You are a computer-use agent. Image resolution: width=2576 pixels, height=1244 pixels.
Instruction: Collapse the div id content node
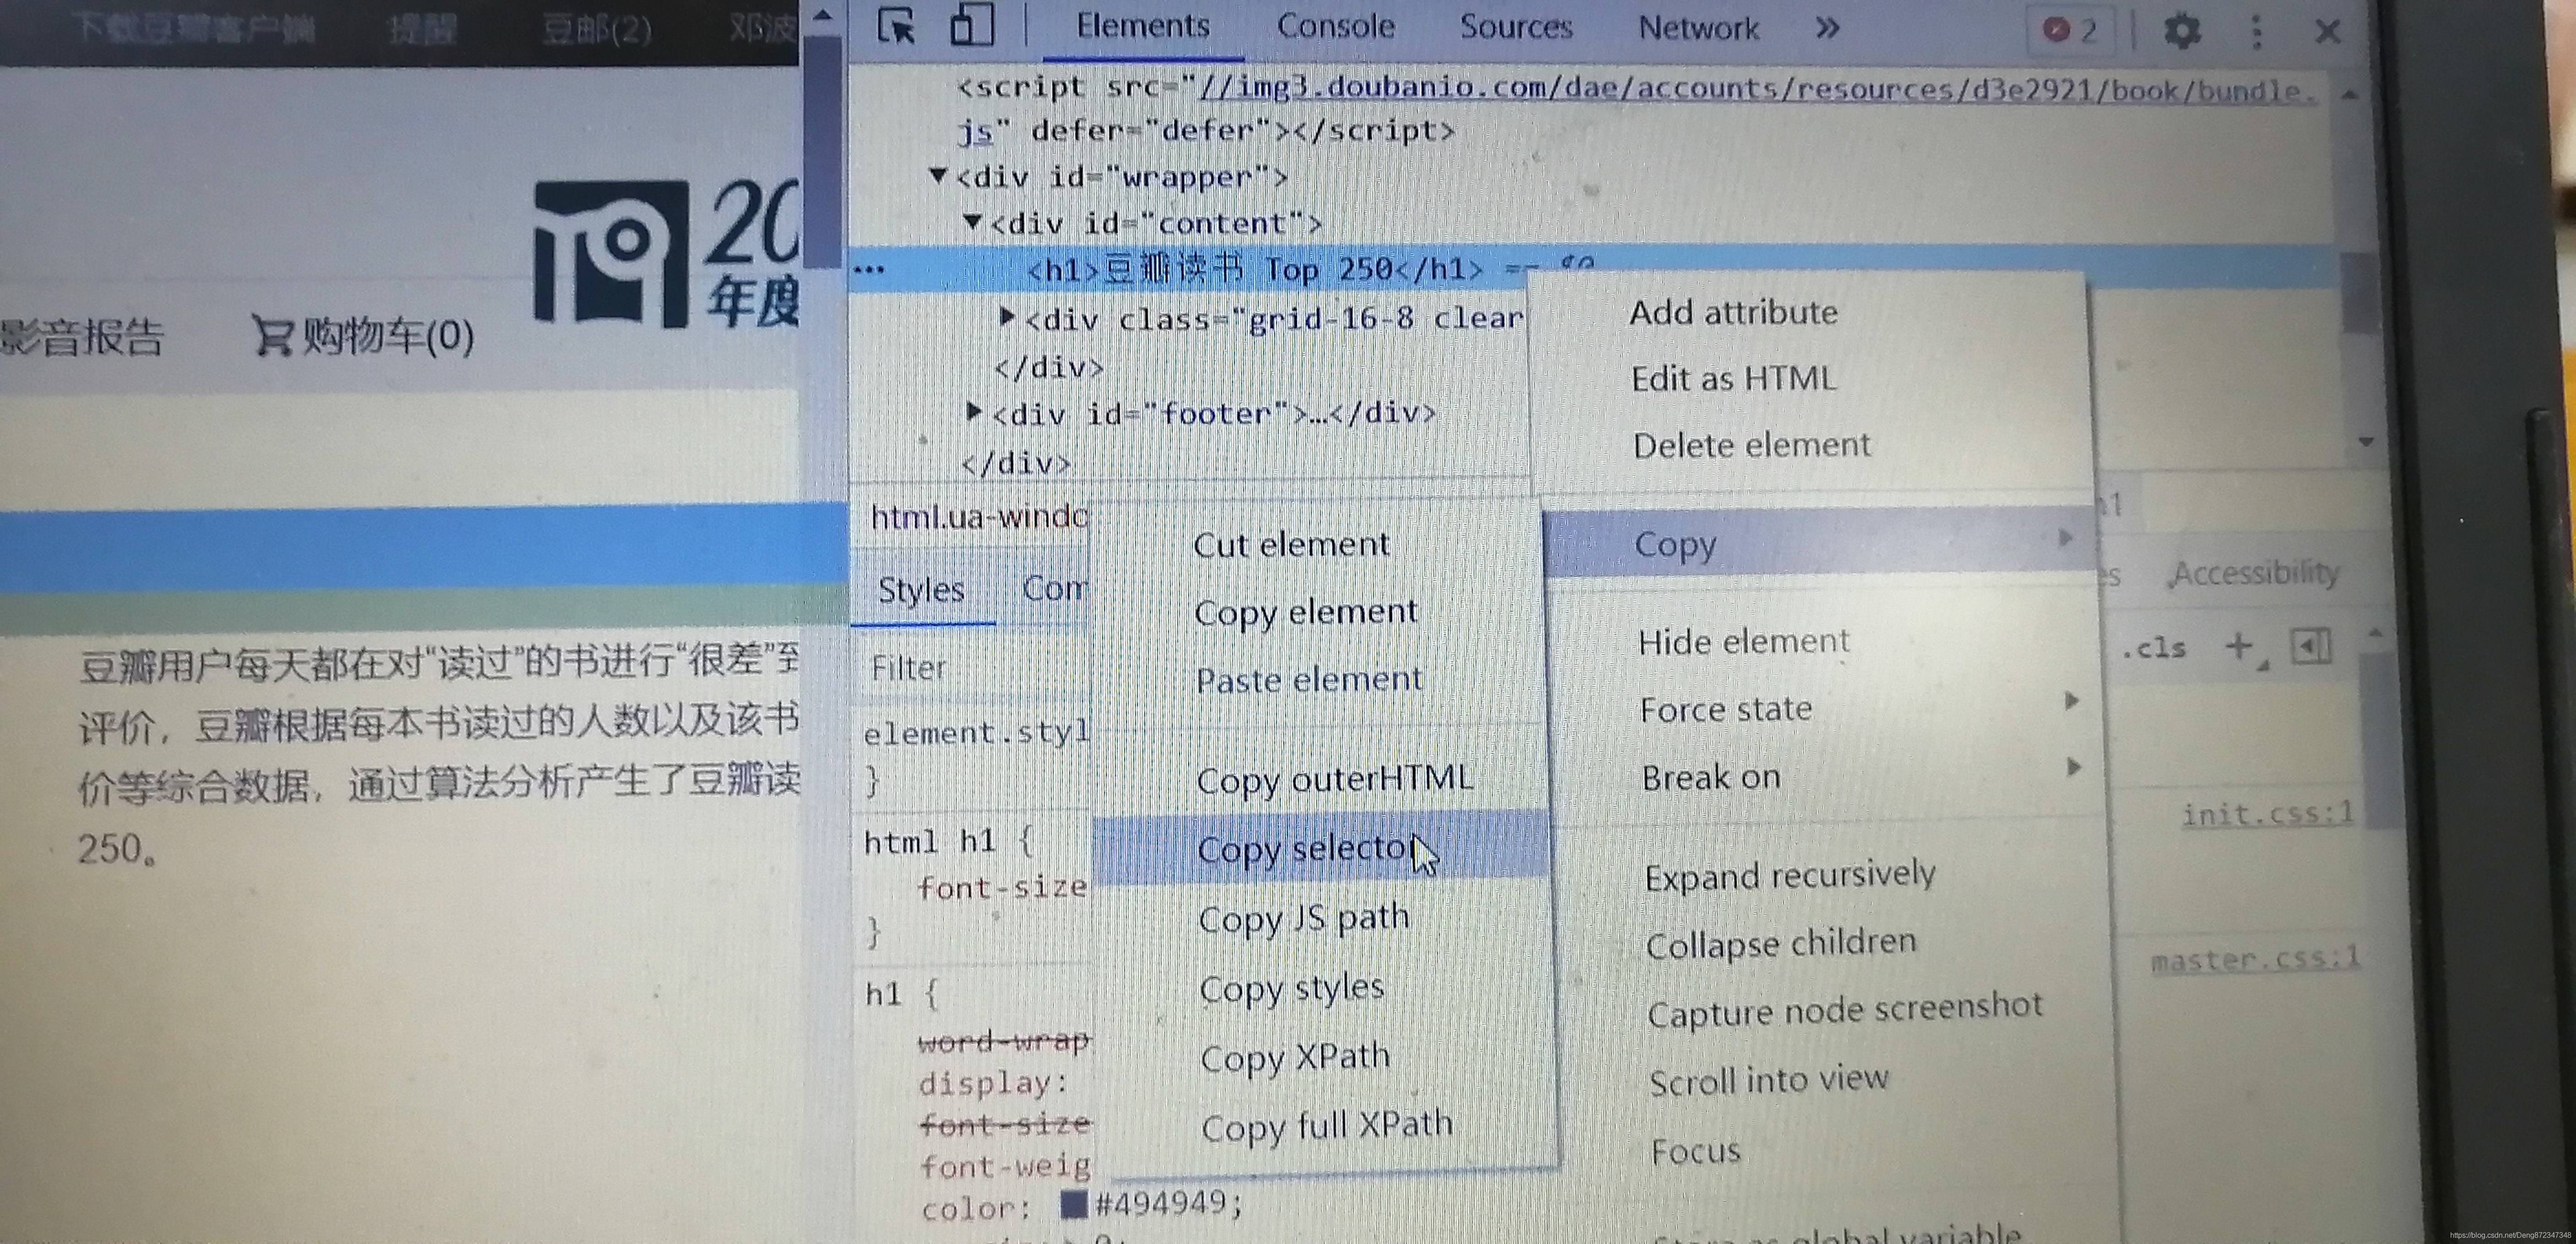(x=972, y=222)
